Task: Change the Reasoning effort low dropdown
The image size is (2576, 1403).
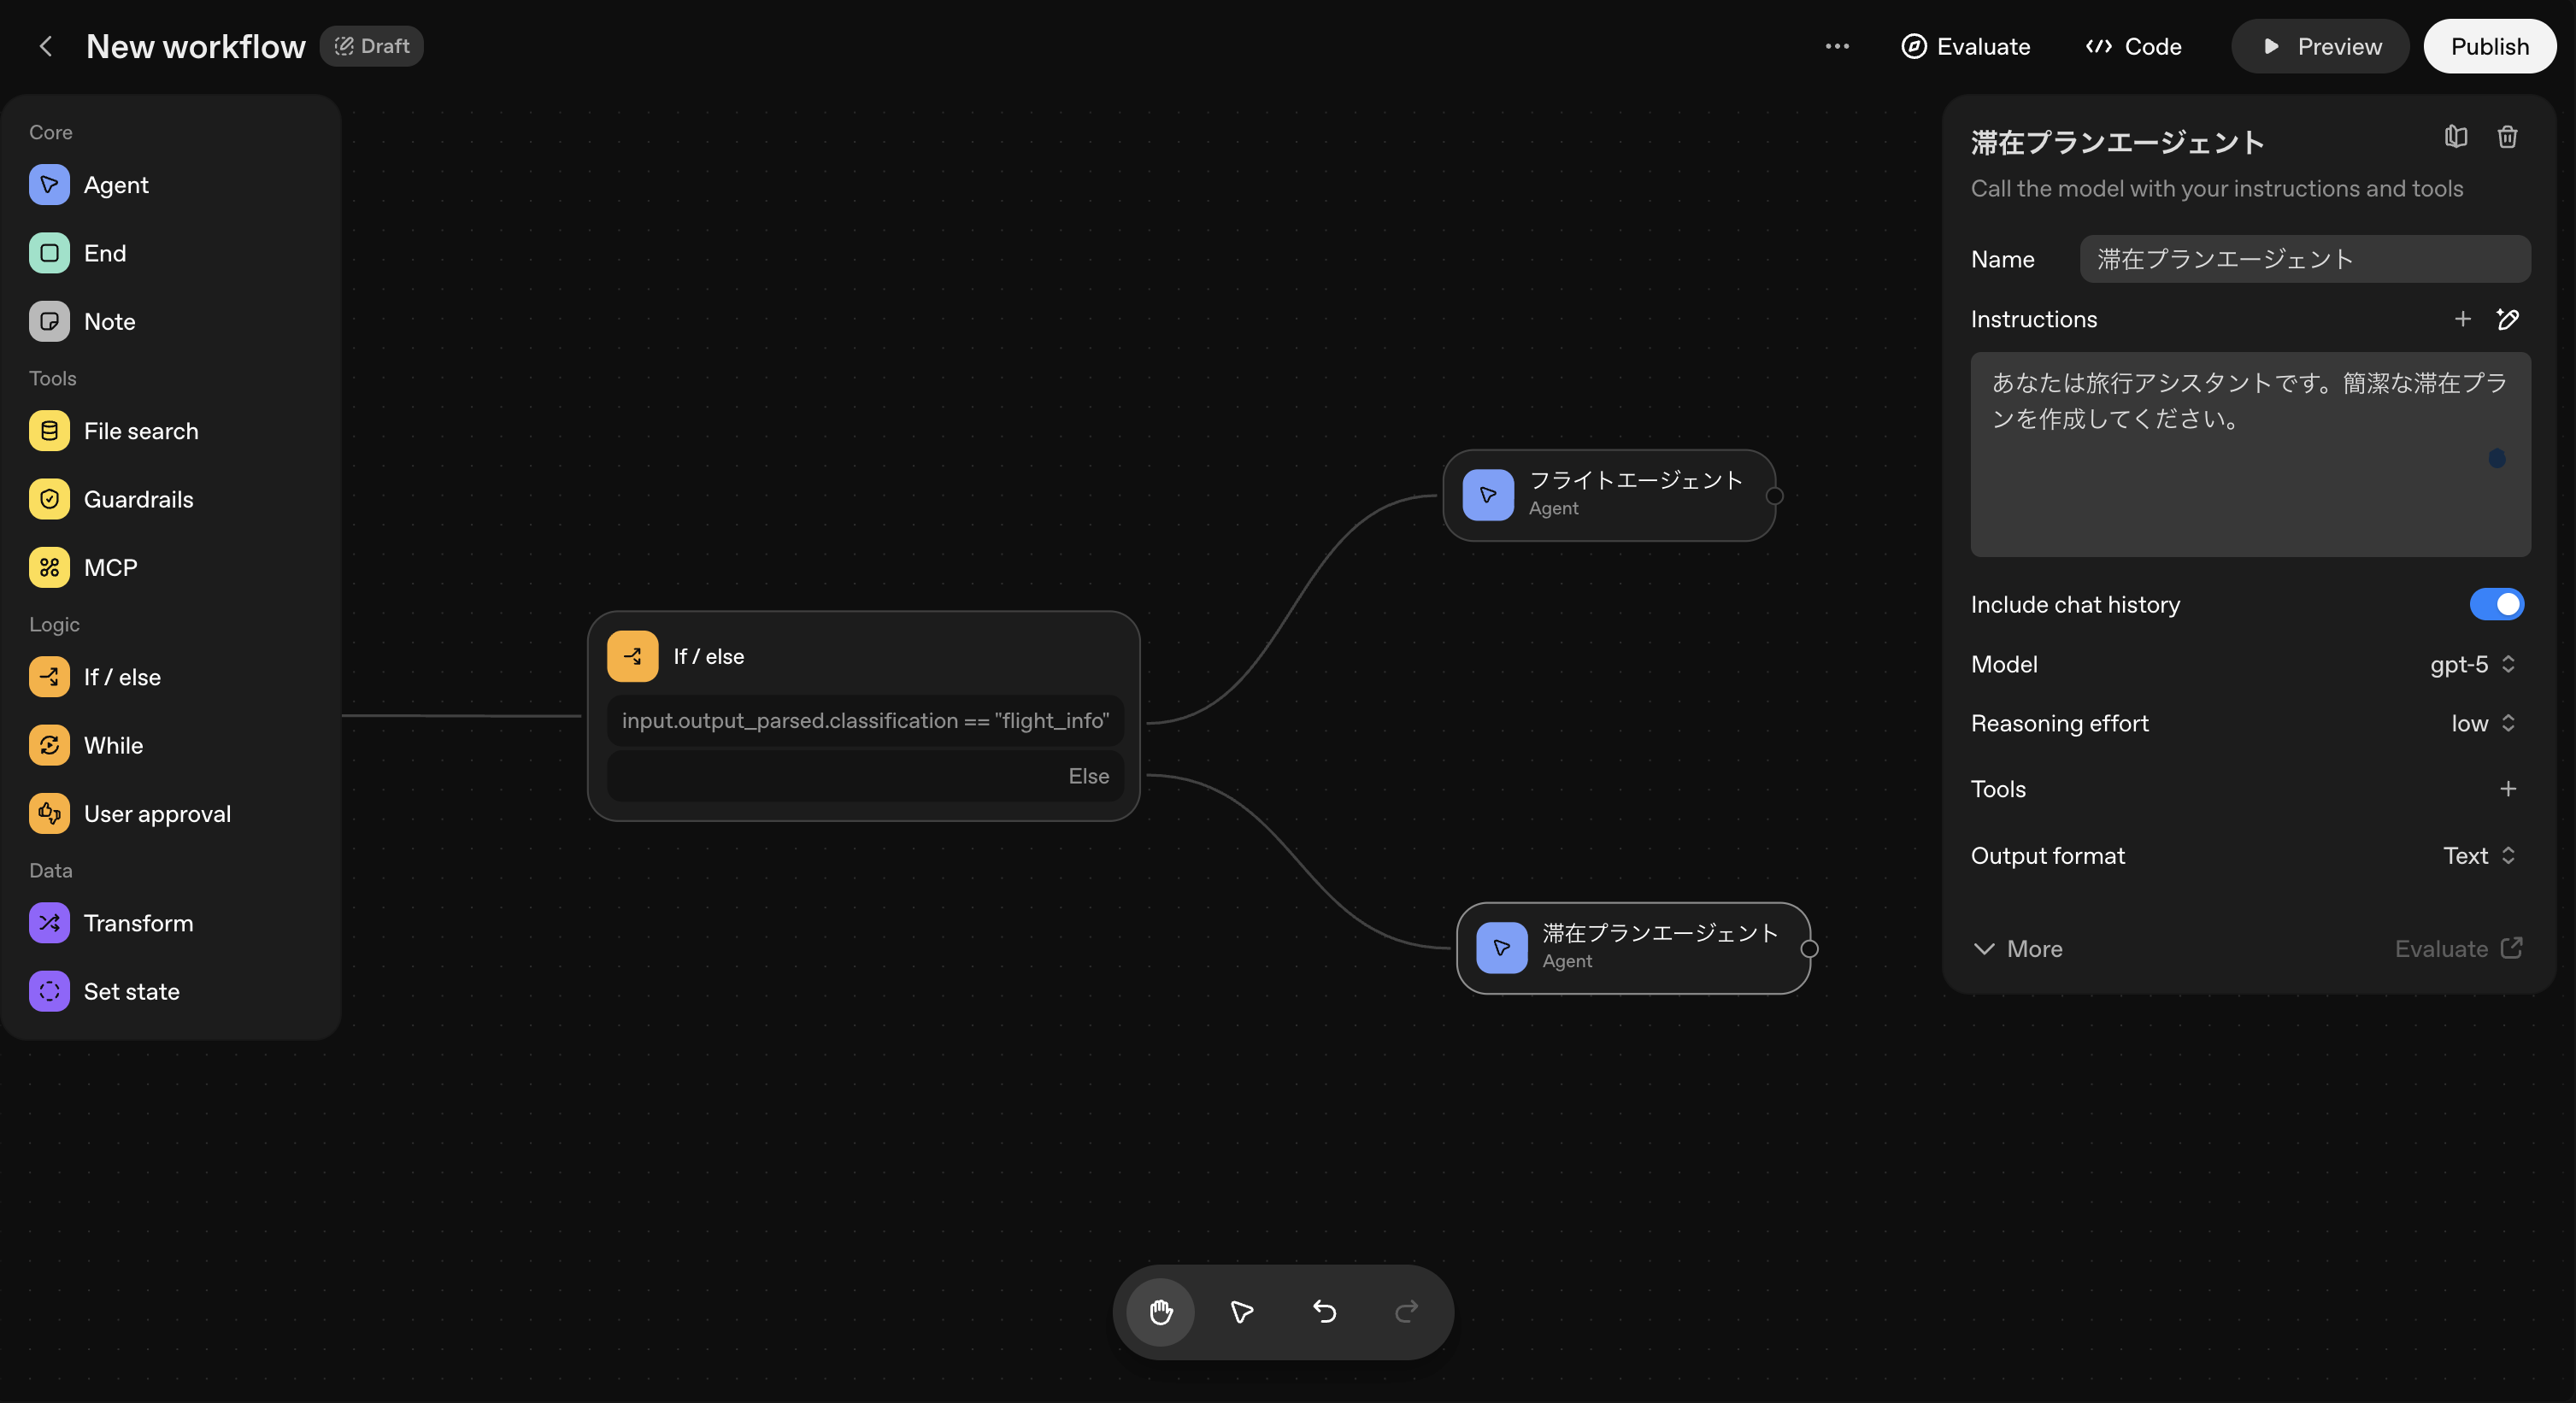Action: 2481,723
